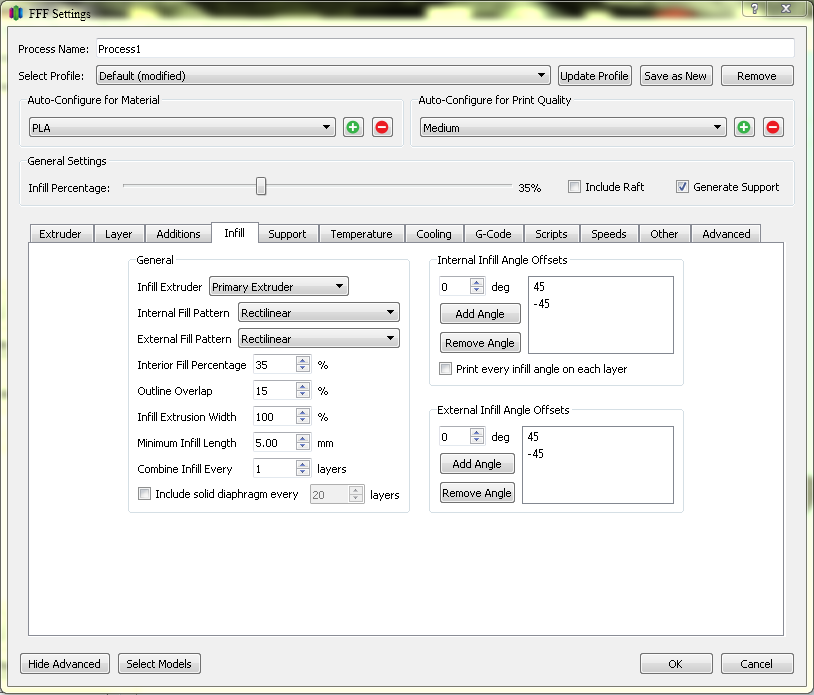The width and height of the screenshot is (814, 695).
Task: Open the Temperature tab
Action: pyautogui.click(x=361, y=234)
